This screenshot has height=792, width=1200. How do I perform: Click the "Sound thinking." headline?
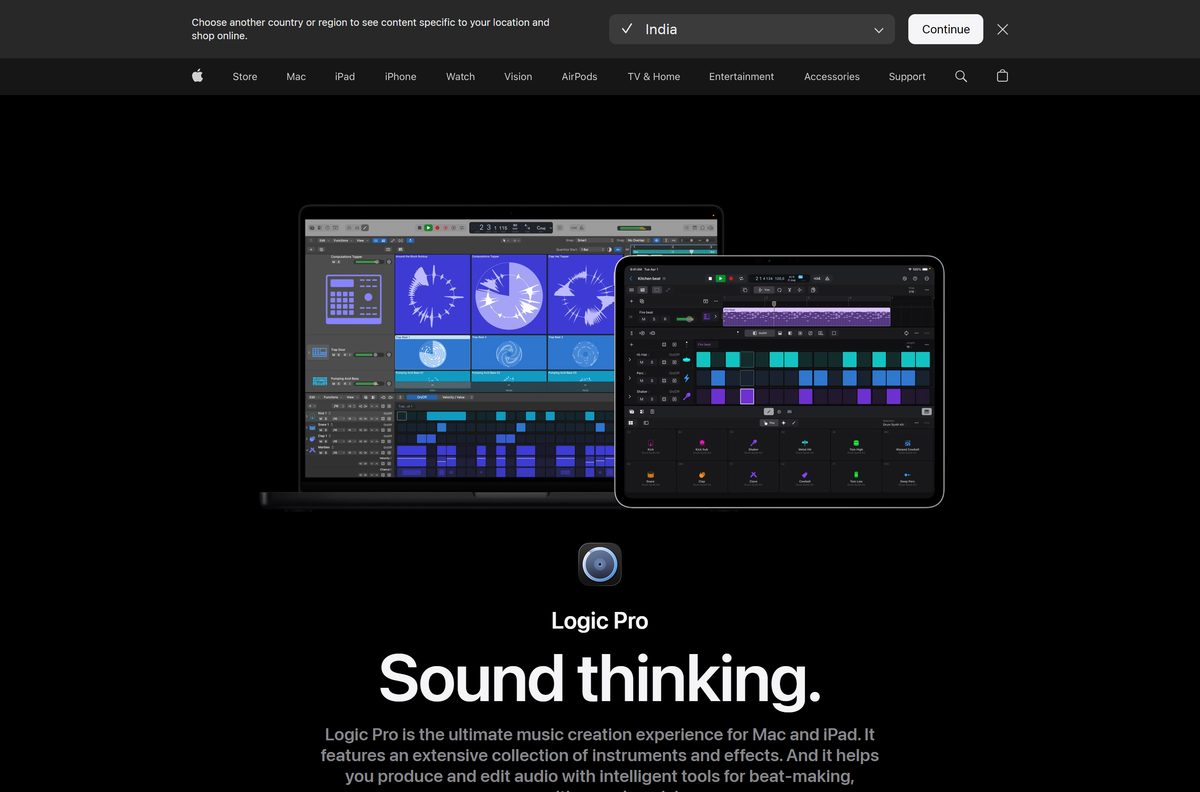point(600,678)
